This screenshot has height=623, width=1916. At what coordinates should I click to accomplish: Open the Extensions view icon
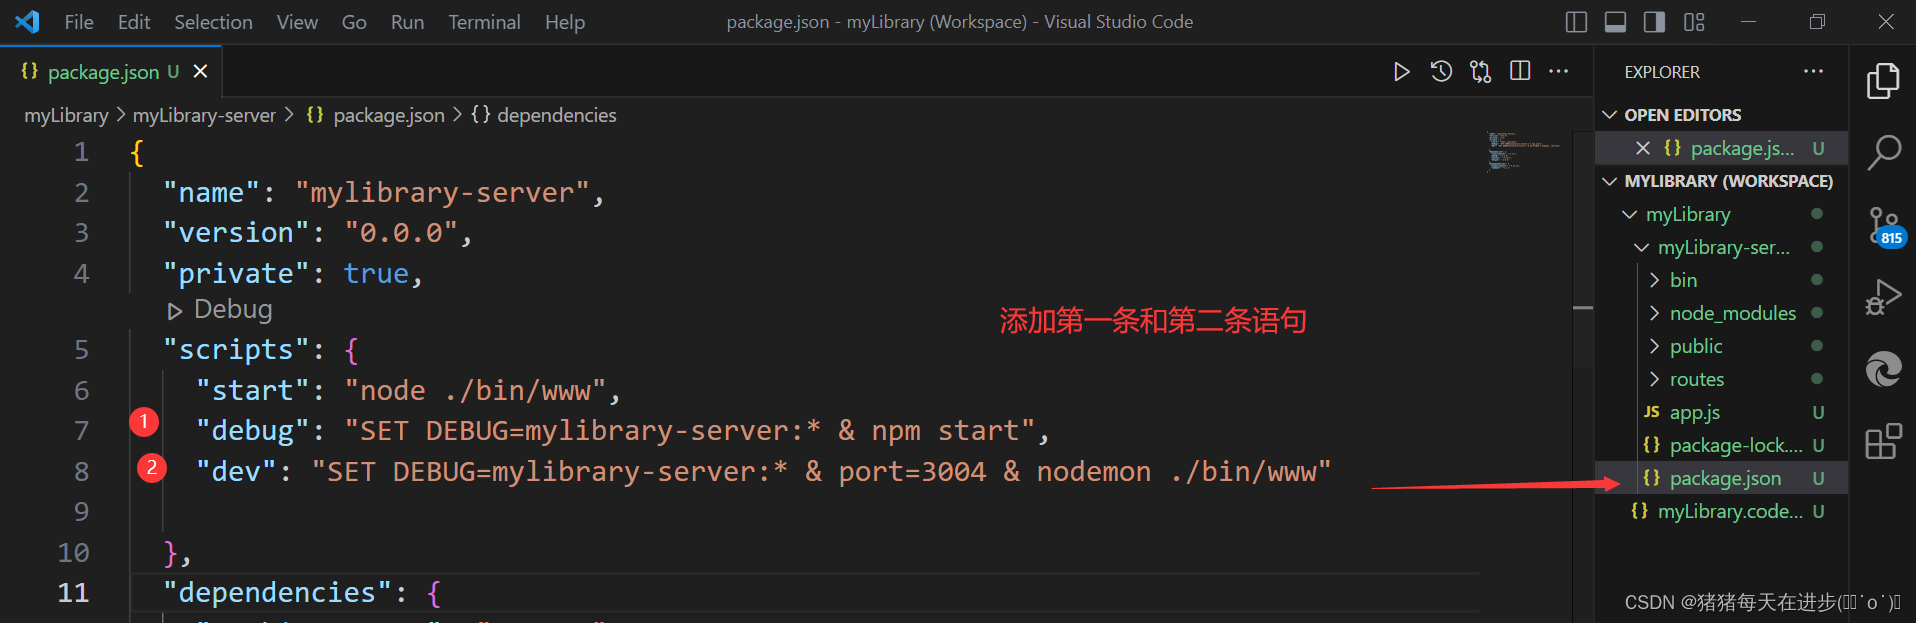coord(1883,441)
